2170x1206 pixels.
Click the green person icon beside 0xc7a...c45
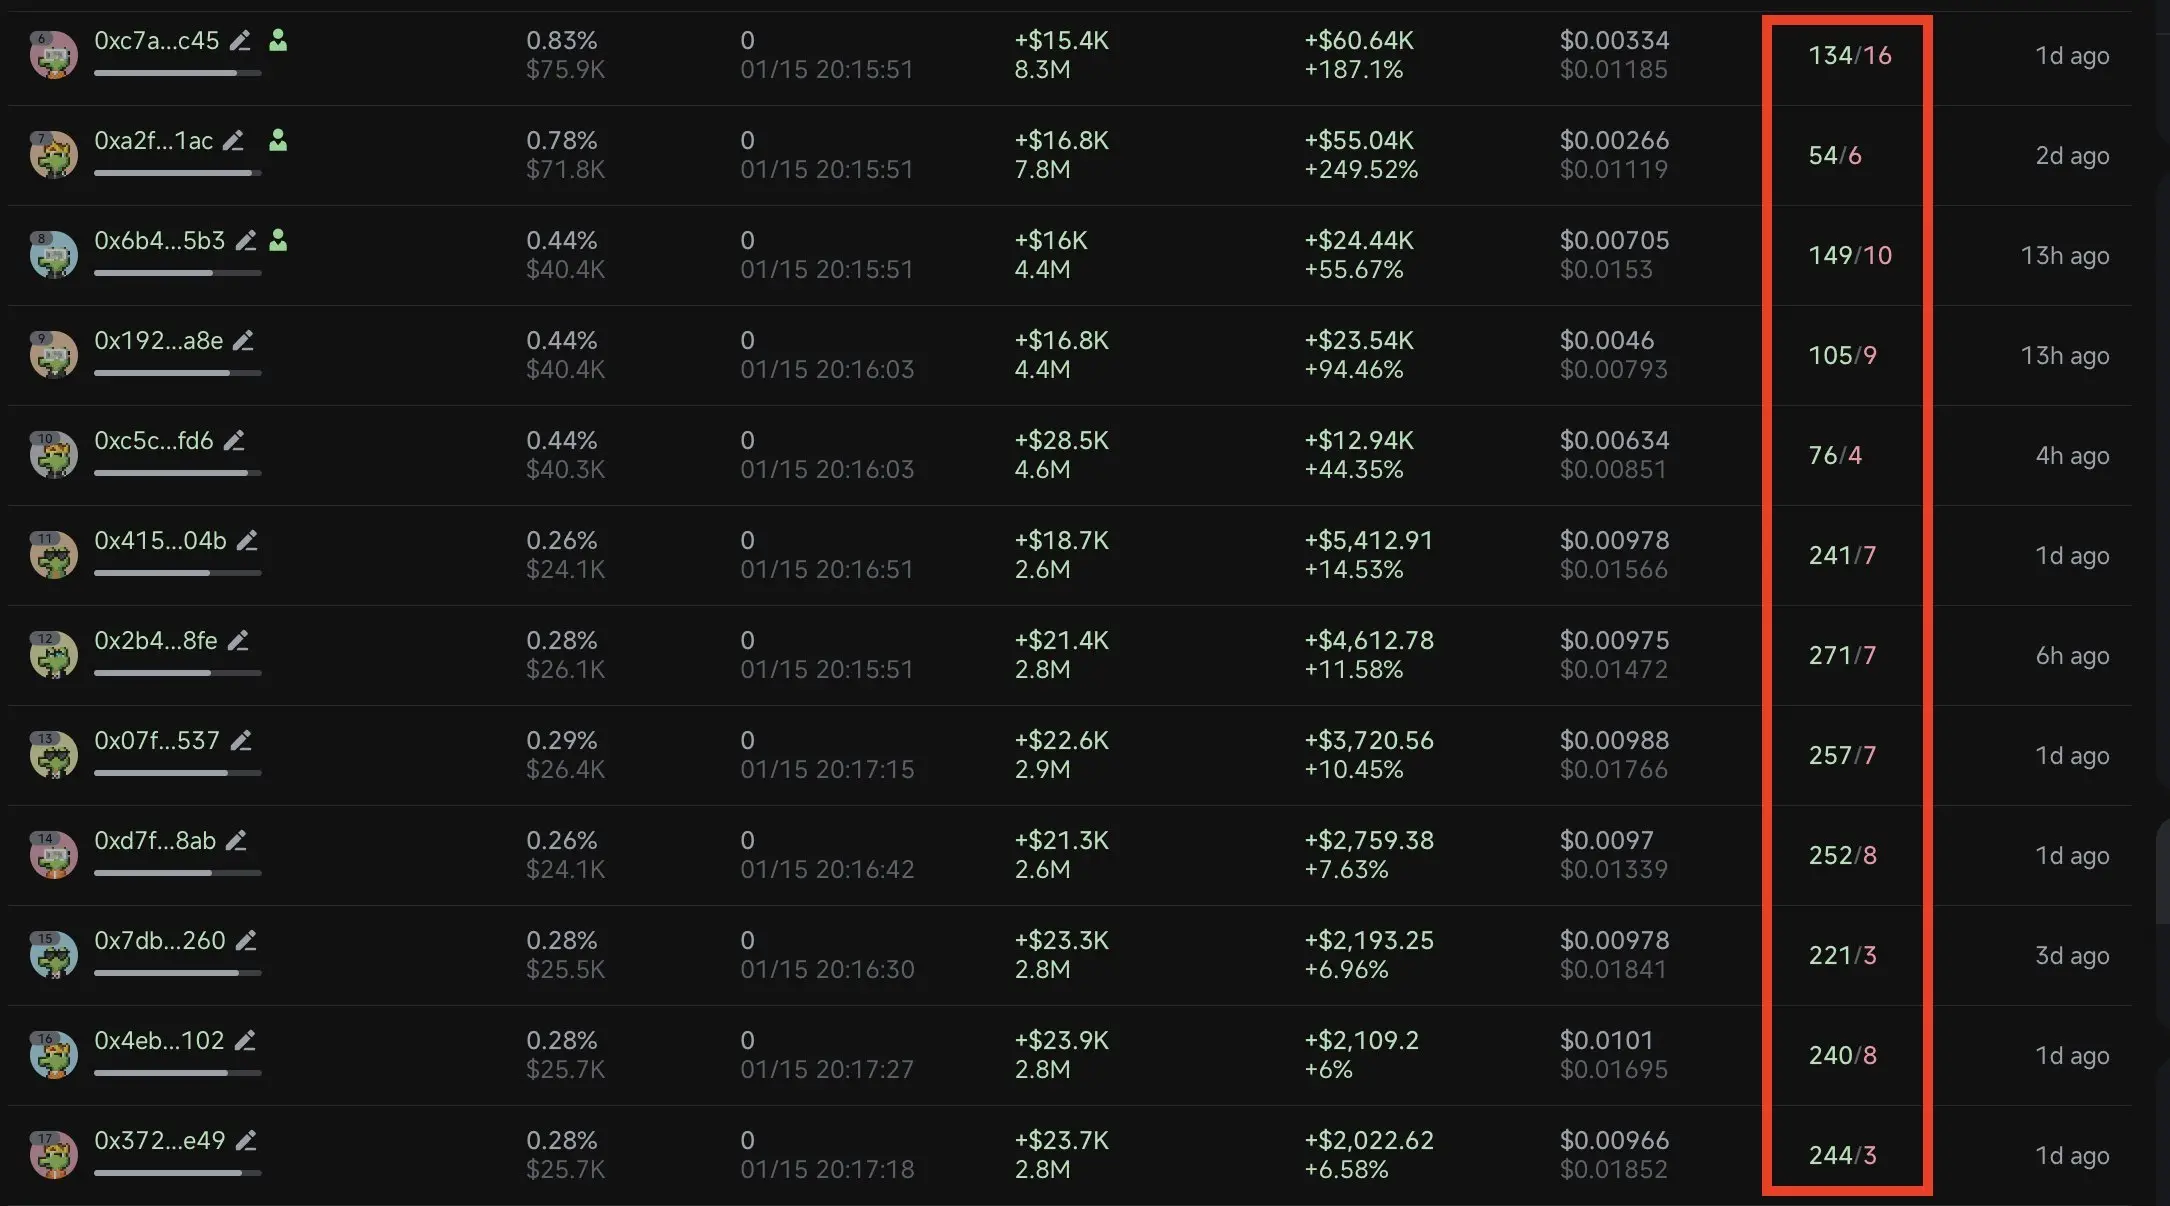click(x=278, y=41)
